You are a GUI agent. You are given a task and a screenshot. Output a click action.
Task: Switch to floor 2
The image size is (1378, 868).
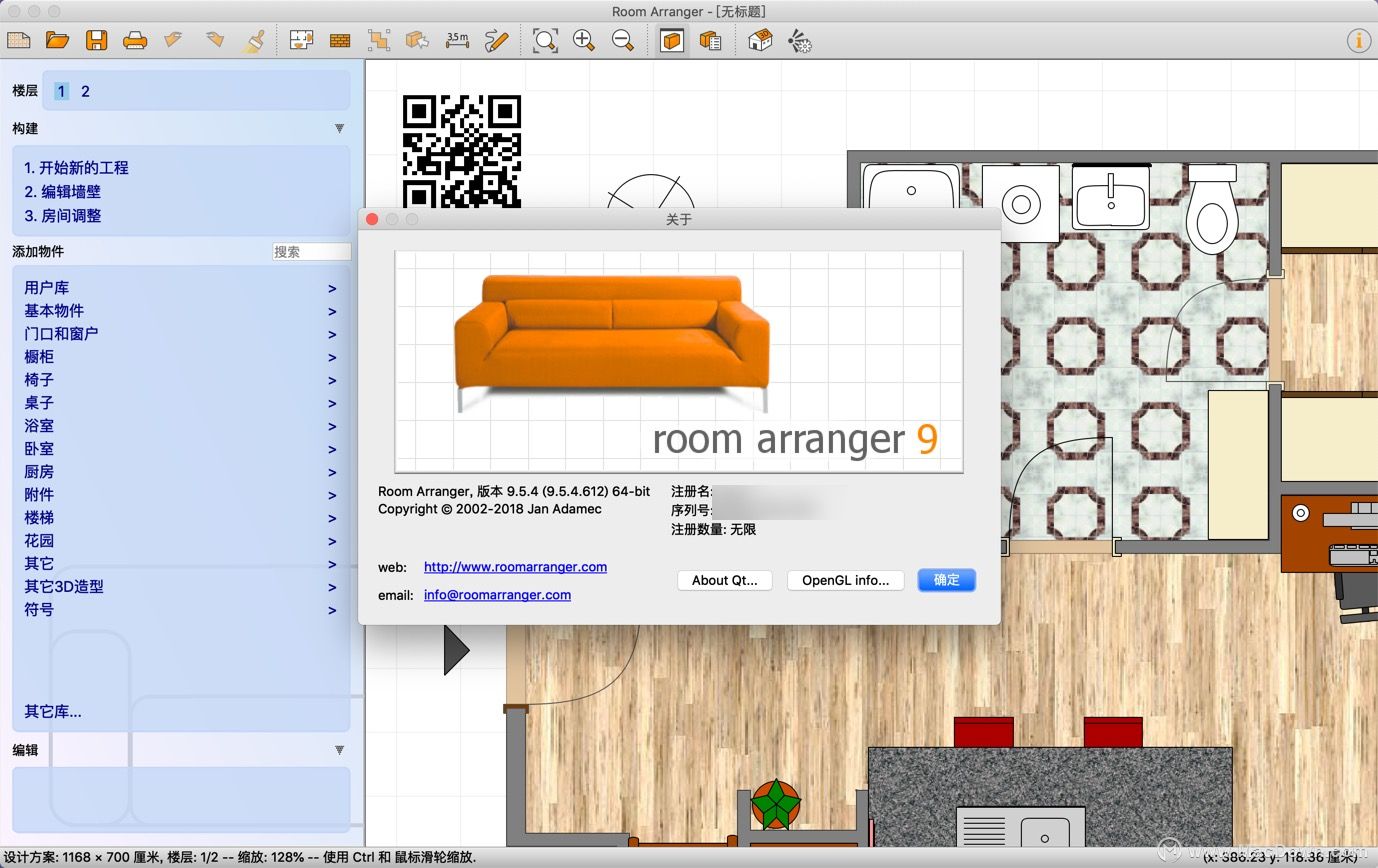coord(85,91)
